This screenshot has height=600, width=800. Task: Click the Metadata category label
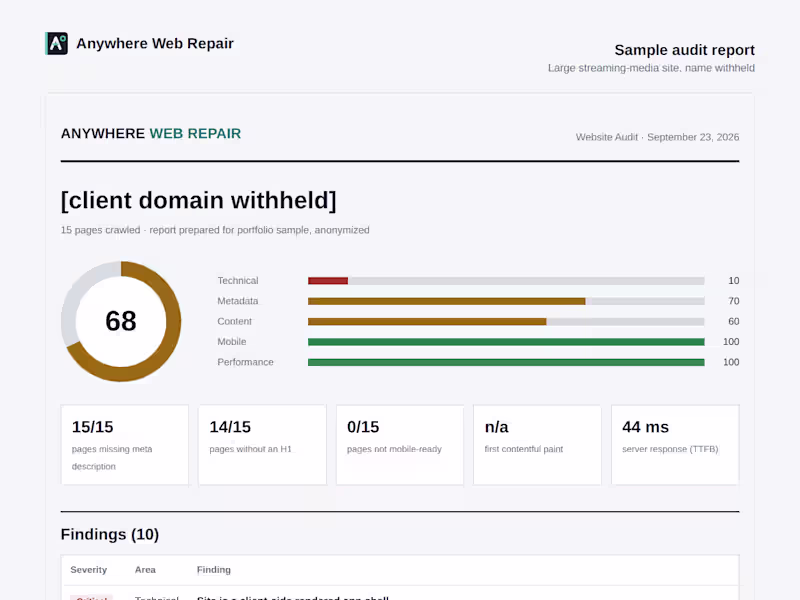point(238,301)
